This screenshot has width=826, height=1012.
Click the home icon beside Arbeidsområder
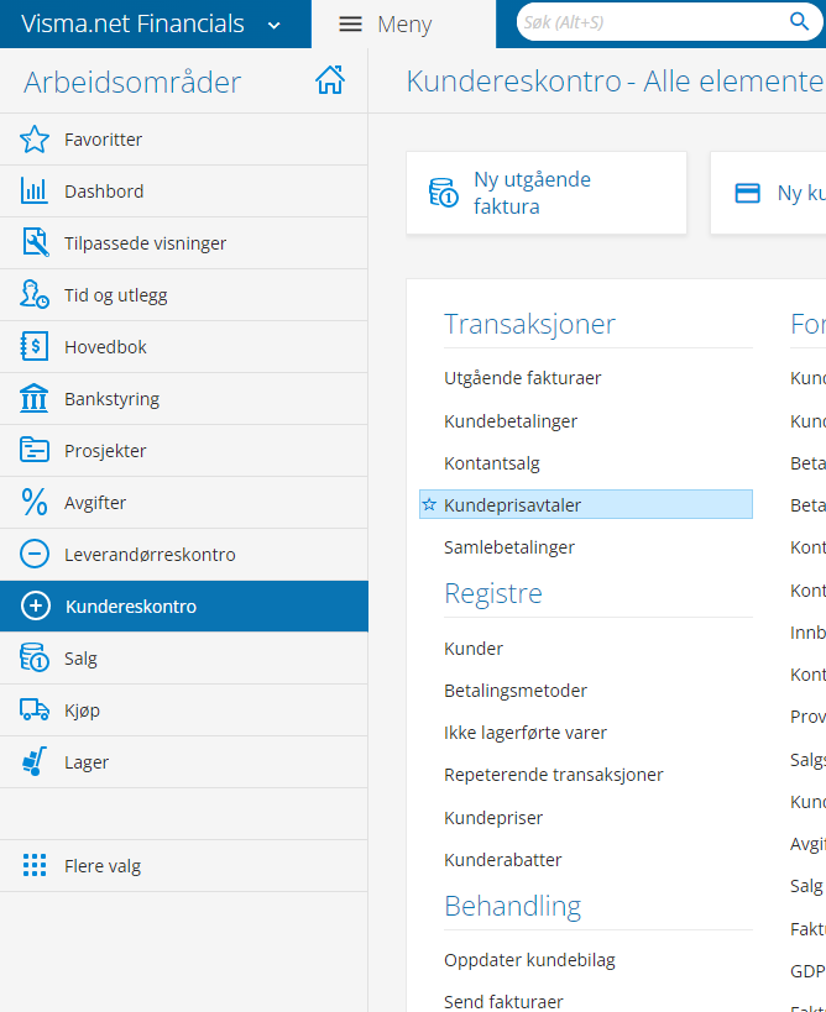(330, 80)
